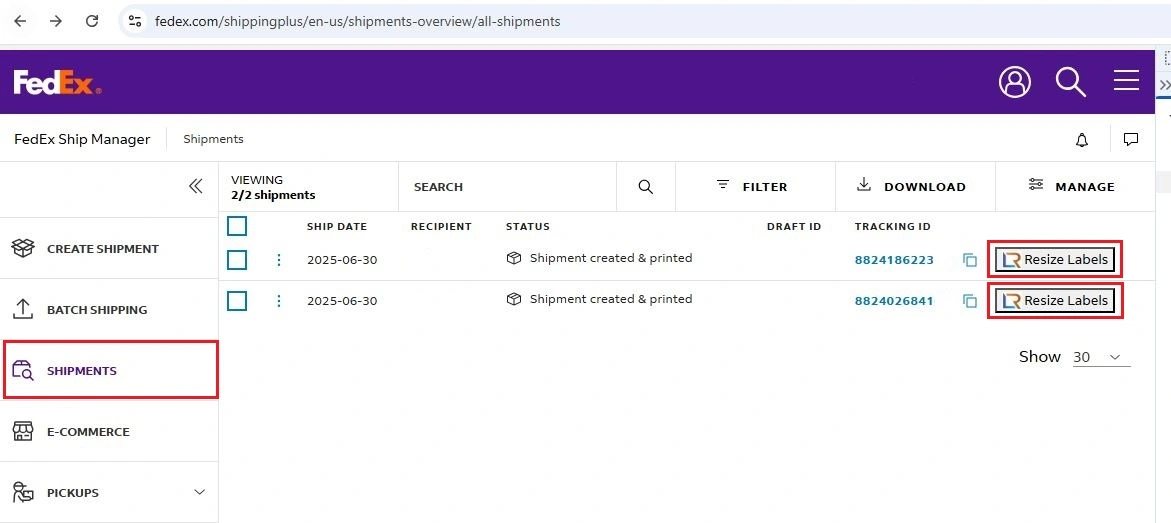Collapse the left sidebar with double chevron
This screenshot has height=523, width=1171.
(195, 186)
